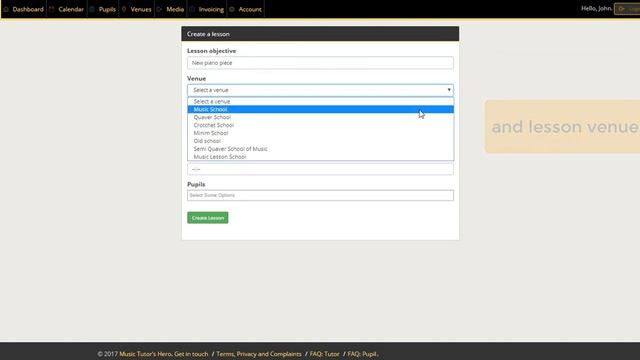Open the Dashboard nav item
Image resolution: width=640 pixels, height=360 pixels.
coord(24,9)
